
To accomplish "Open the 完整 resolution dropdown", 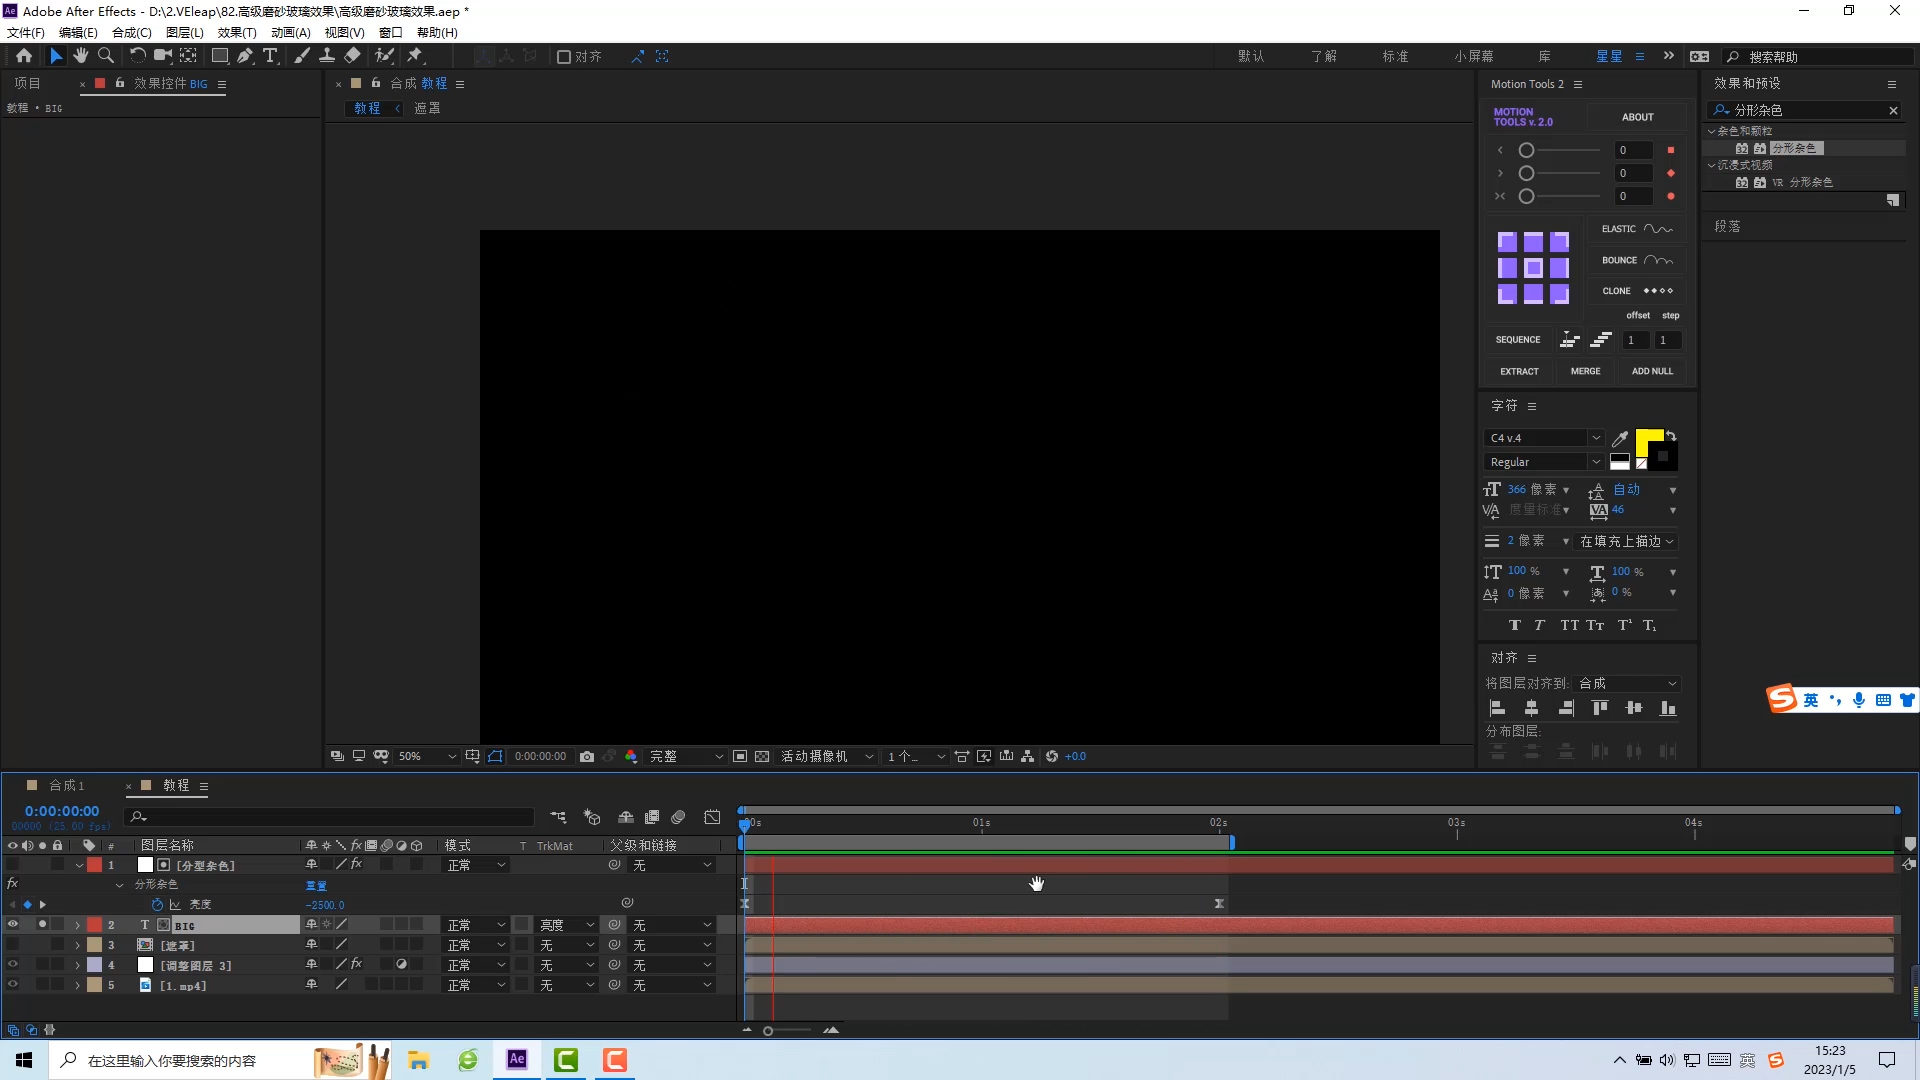I will (686, 757).
